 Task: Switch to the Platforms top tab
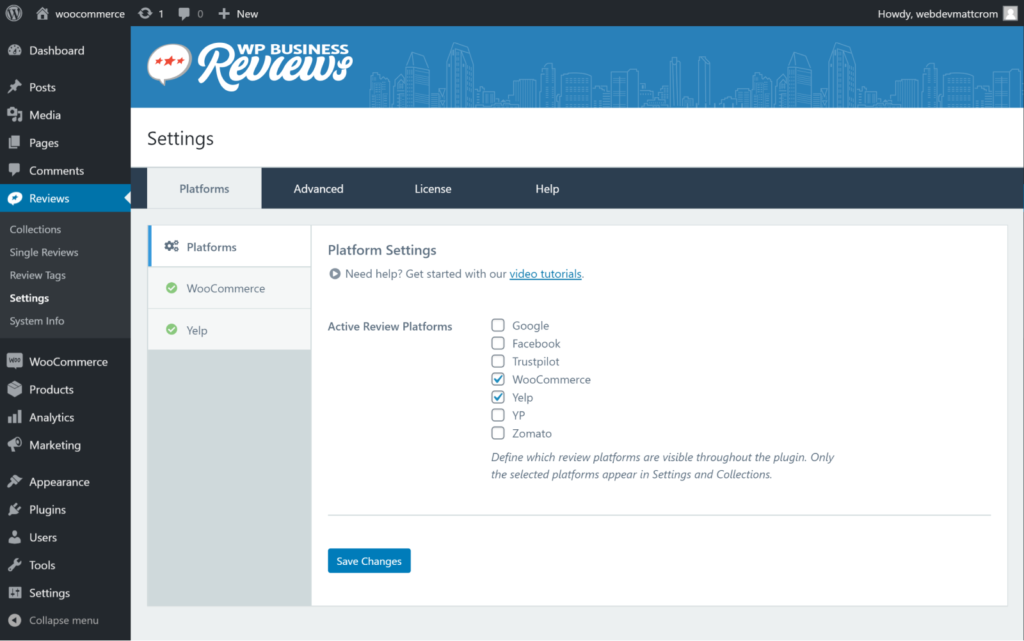pyautogui.click(x=204, y=189)
